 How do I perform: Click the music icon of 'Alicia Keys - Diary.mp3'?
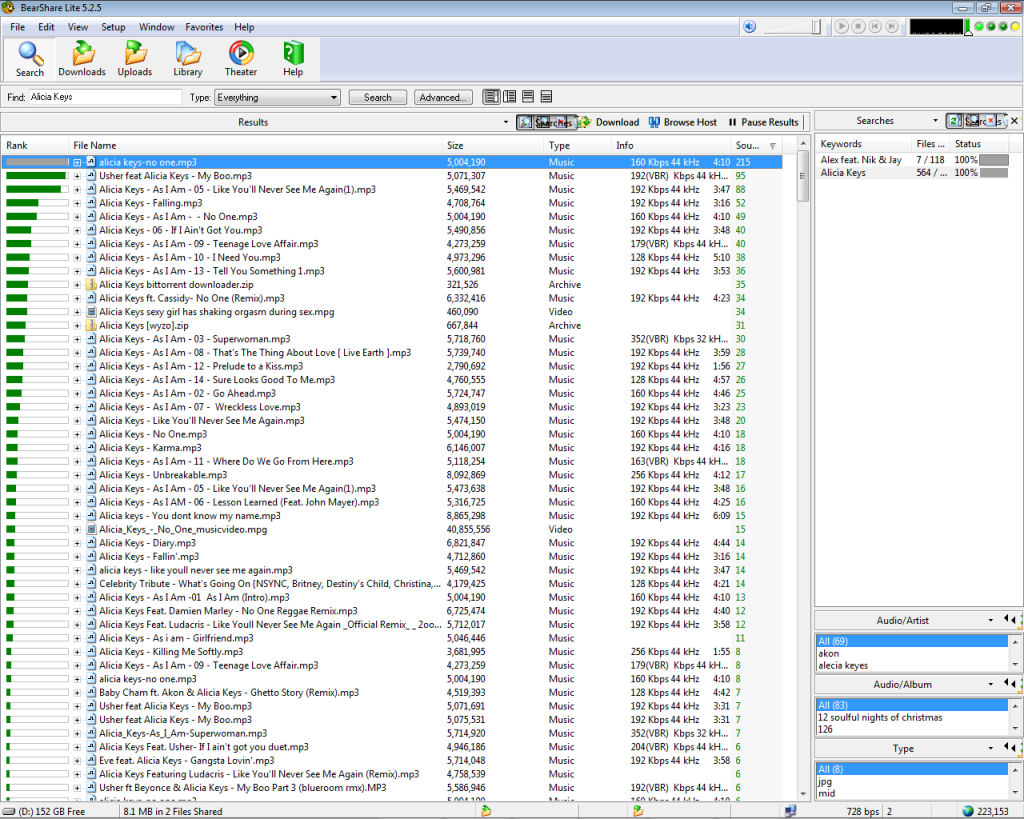[x=91, y=543]
